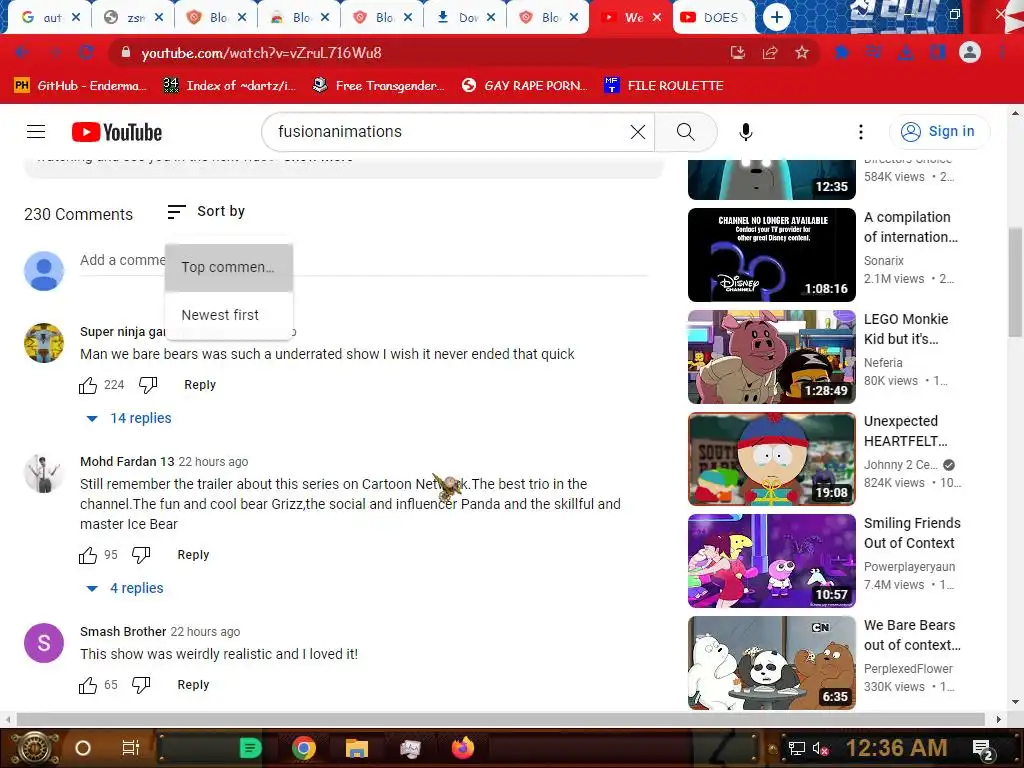The height and width of the screenshot is (768, 1024).
Task: Open extensions puzzle icon in toolbar
Action: point(841,52)
